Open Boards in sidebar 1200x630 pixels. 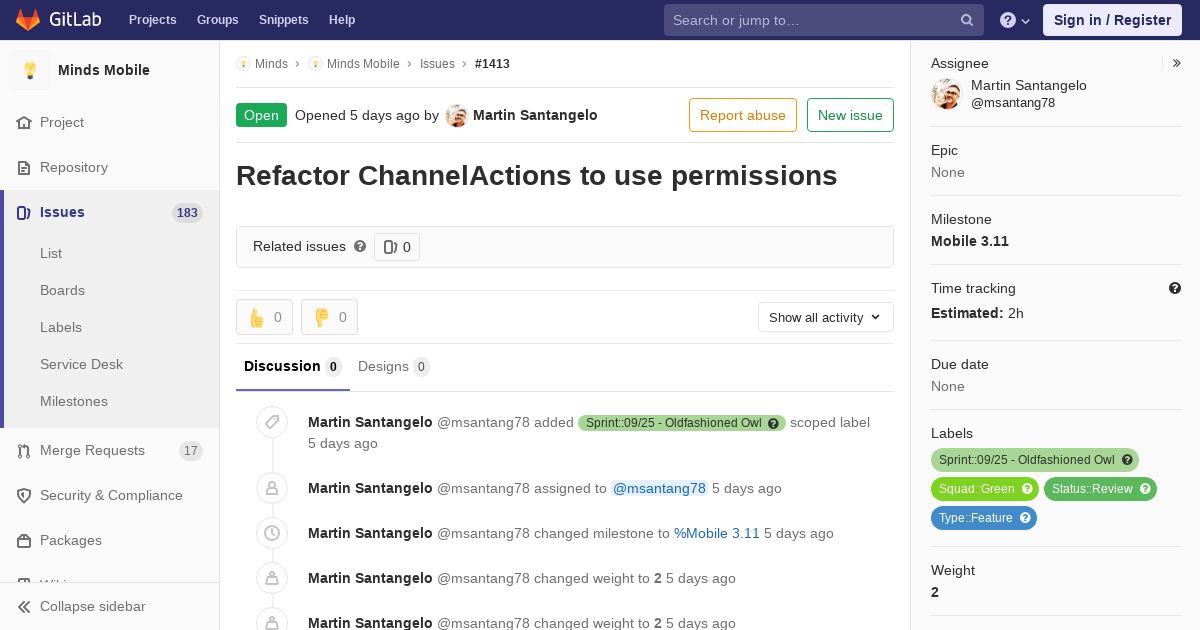[x=62, y=290]
